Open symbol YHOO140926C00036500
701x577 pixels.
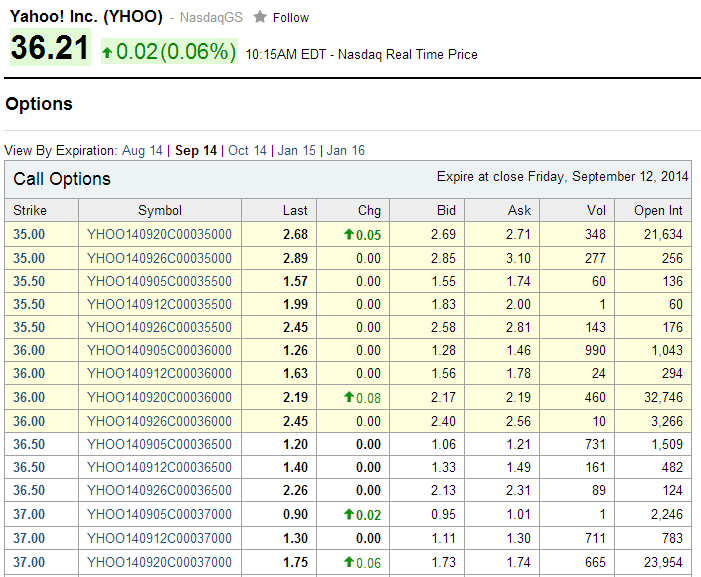click(160, 490)
